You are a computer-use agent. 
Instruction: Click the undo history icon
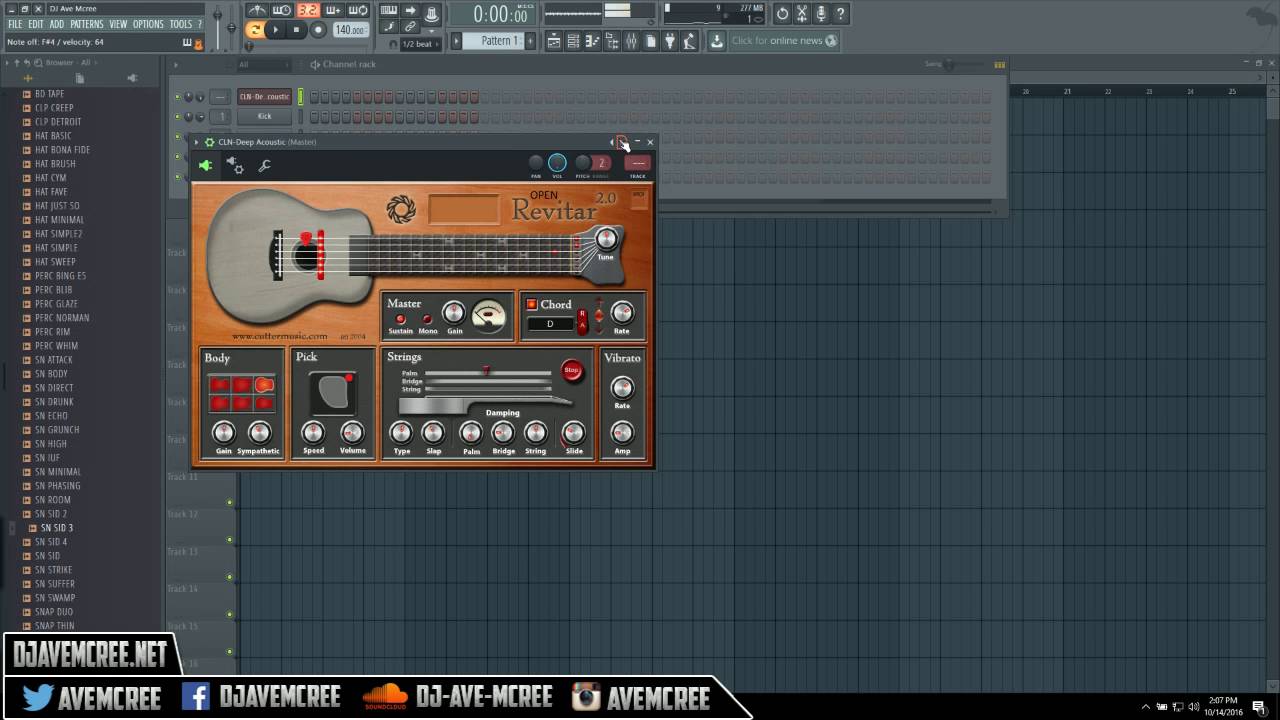point(782,14)
